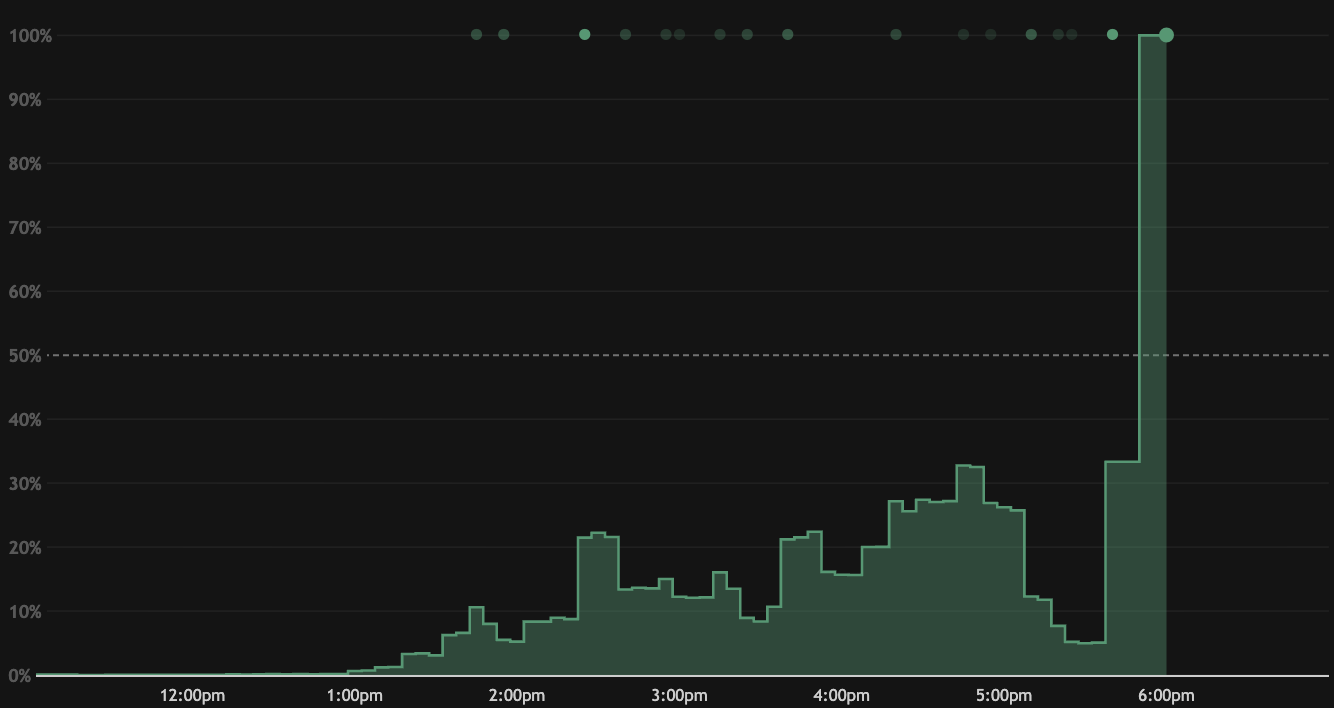Click the 6:00pm time label
This screenshot has height=708, width=1334.
1166,695
